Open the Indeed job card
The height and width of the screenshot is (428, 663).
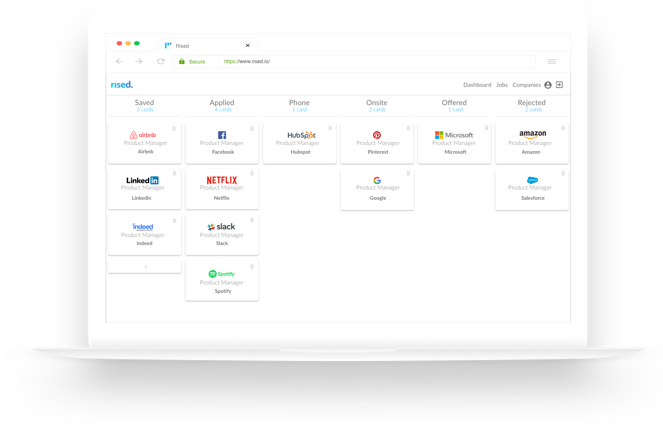tap(145, 235)
